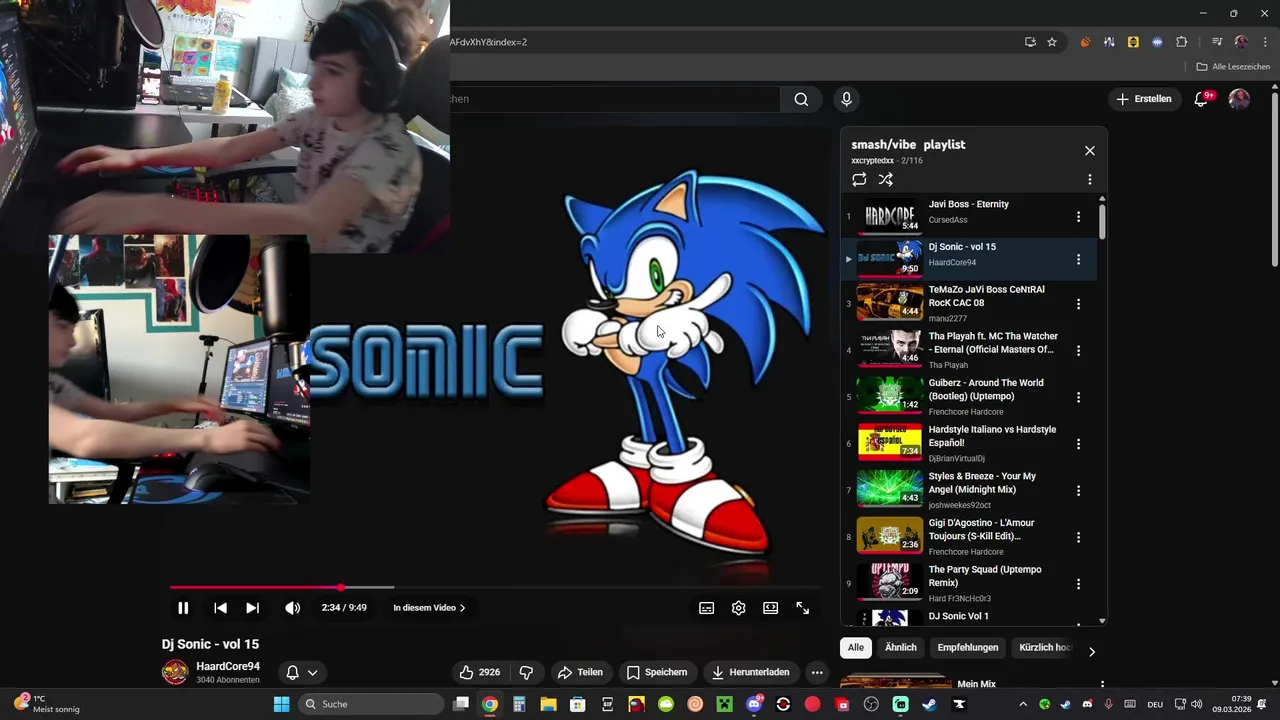Viewport: 1280px width, 720px height.
Task: Click the orange extension icon
Action: click(x=1085, y=42)
